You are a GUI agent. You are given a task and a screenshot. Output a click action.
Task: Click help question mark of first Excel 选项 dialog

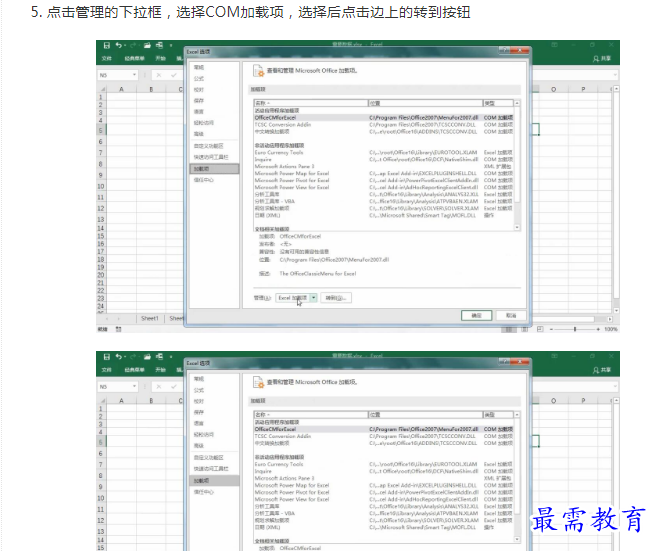tap(504, 50)
